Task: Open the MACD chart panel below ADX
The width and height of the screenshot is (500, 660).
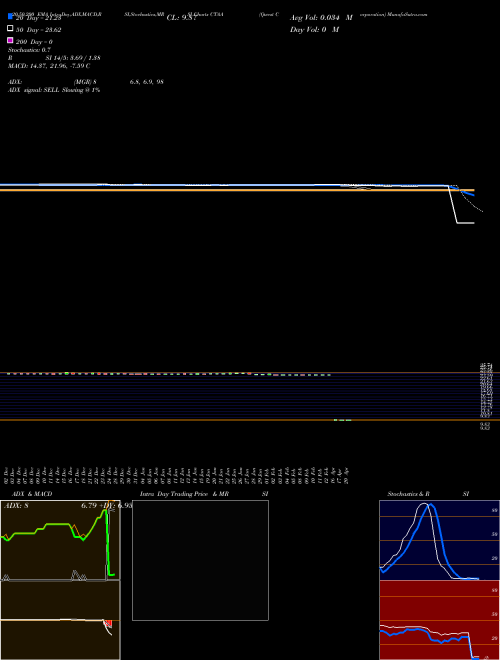Action: (x=60, y=620)
